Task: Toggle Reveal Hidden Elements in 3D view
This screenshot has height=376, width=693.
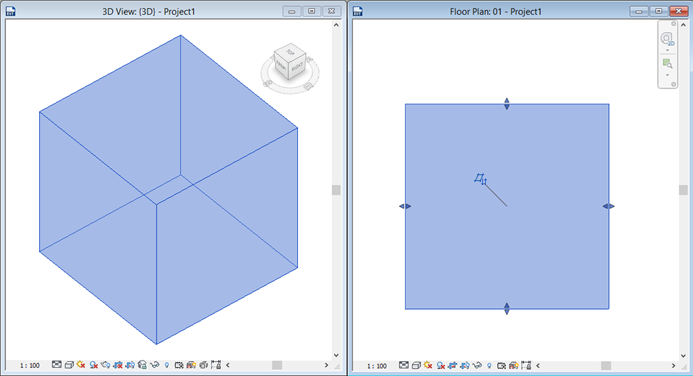Action: coord(167,365)
